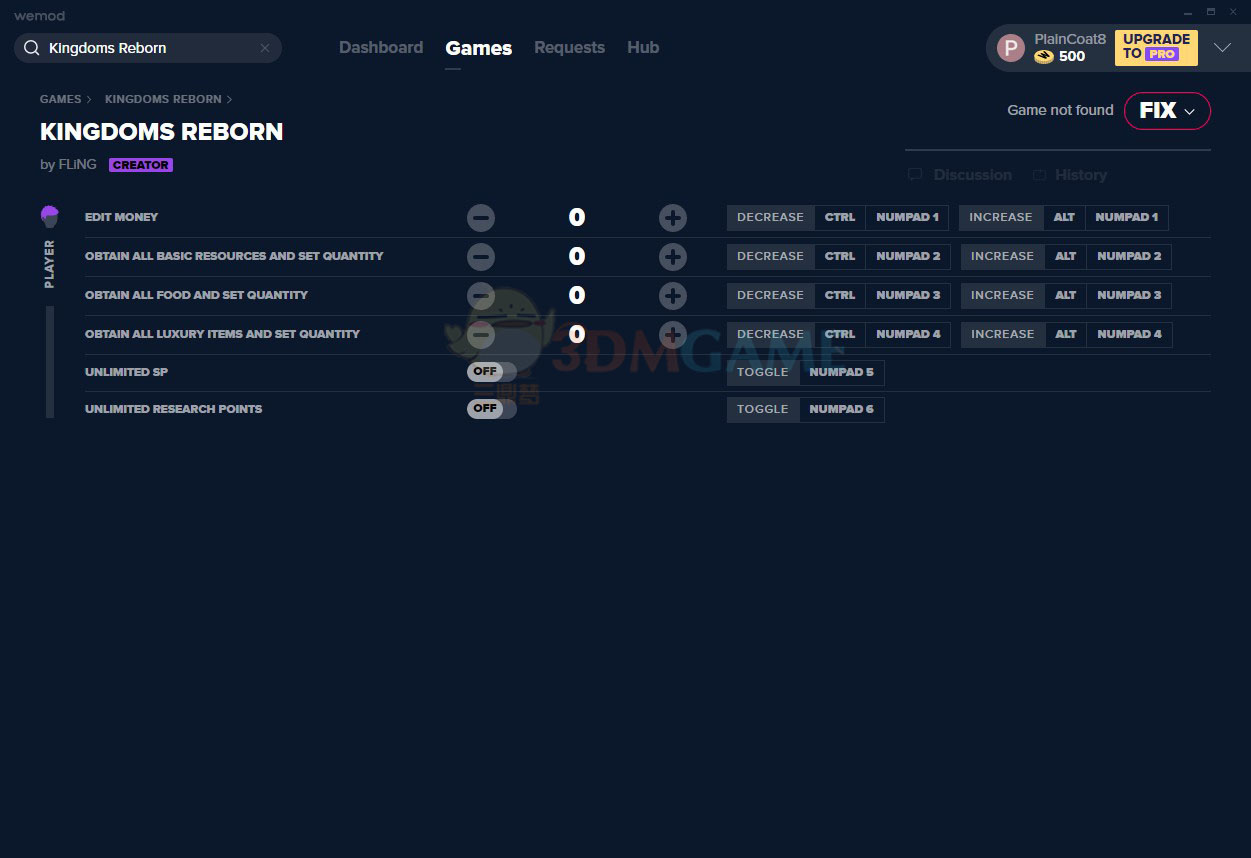Click Edit Money INCREASE hotkey button
This screenshot has height=858, width=1251.
tap(1000, 217)
